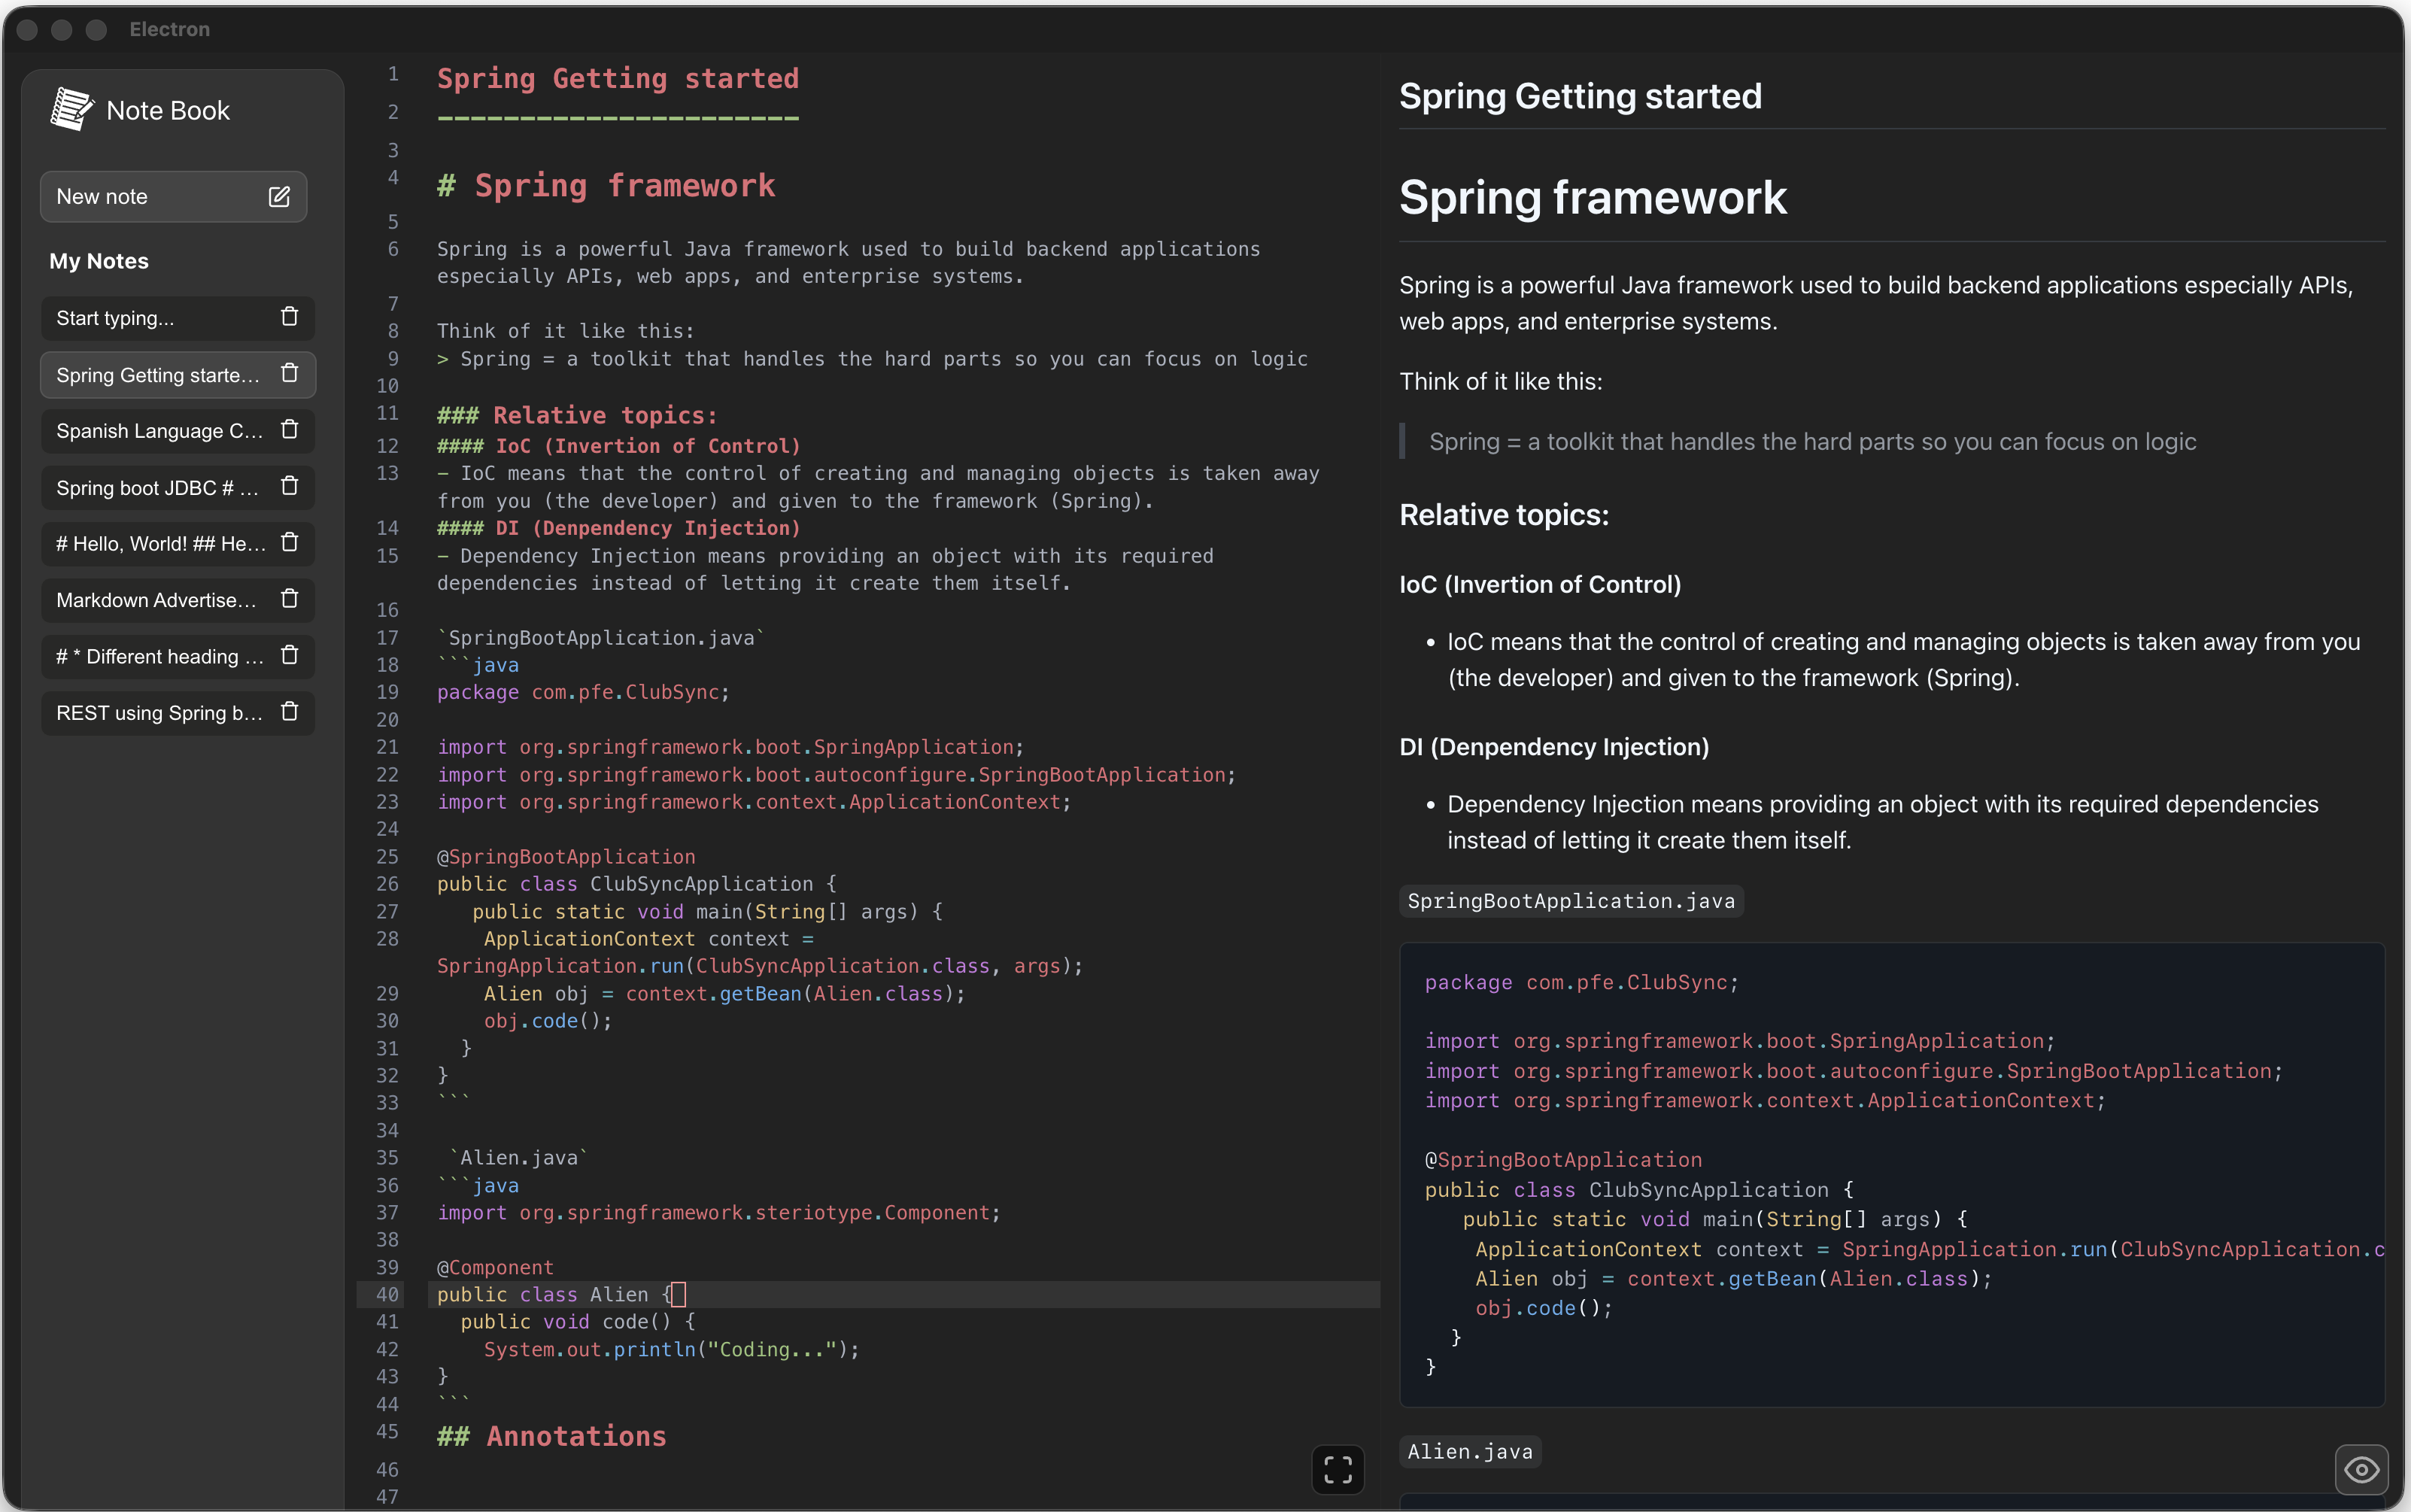Click '#### IoC (Invertion of Control)' editor line

point(618,446)
